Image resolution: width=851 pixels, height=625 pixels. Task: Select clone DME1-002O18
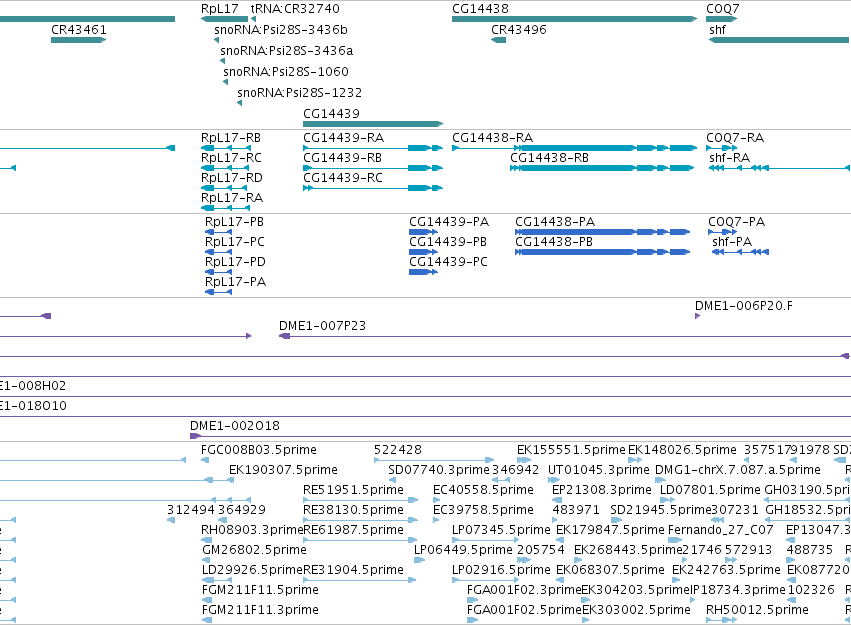coord(234,426)
